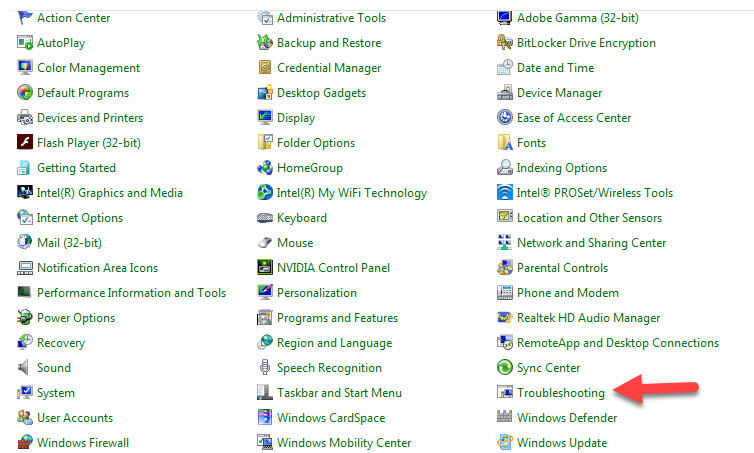Click the Troubleshooting icon
Image resolution: width=754 pixels, height=453 pixels.
coord(505,393)
